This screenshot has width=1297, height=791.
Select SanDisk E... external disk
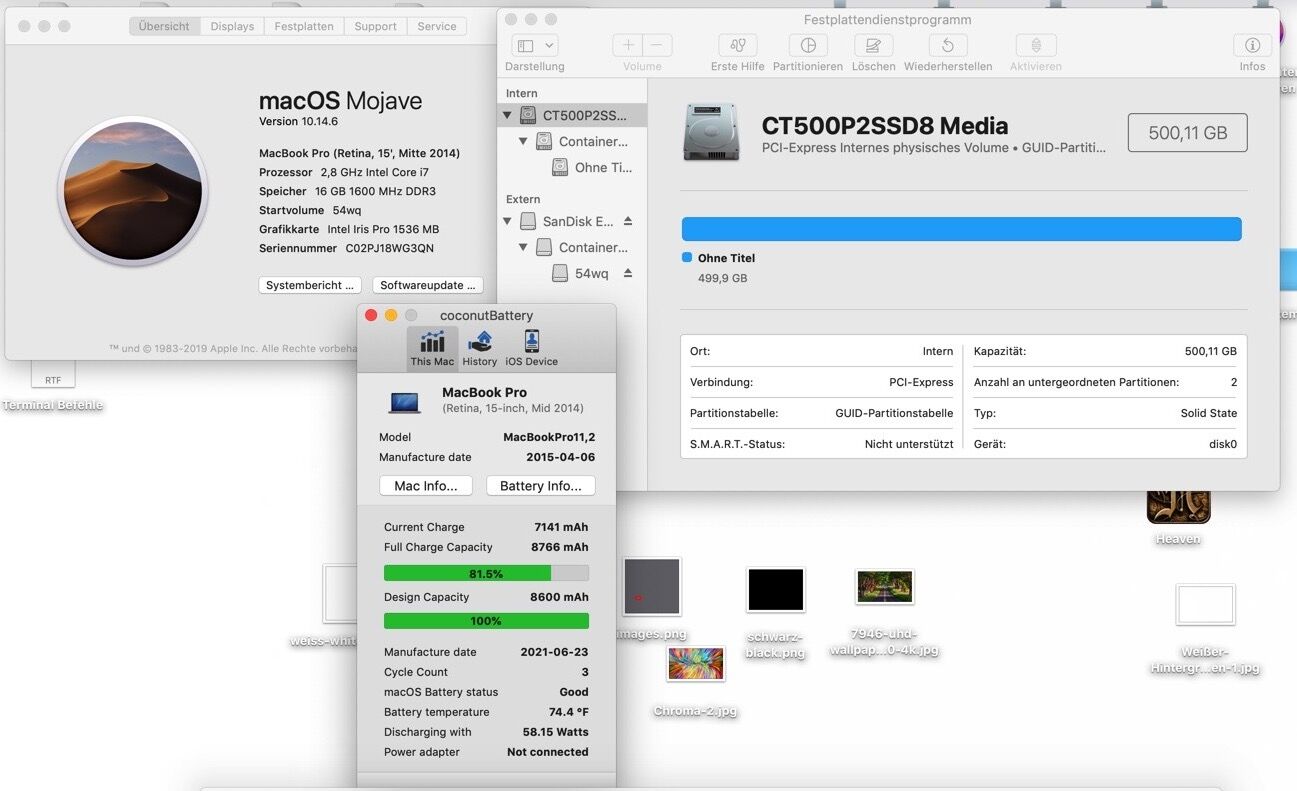(x=572, y=221)
